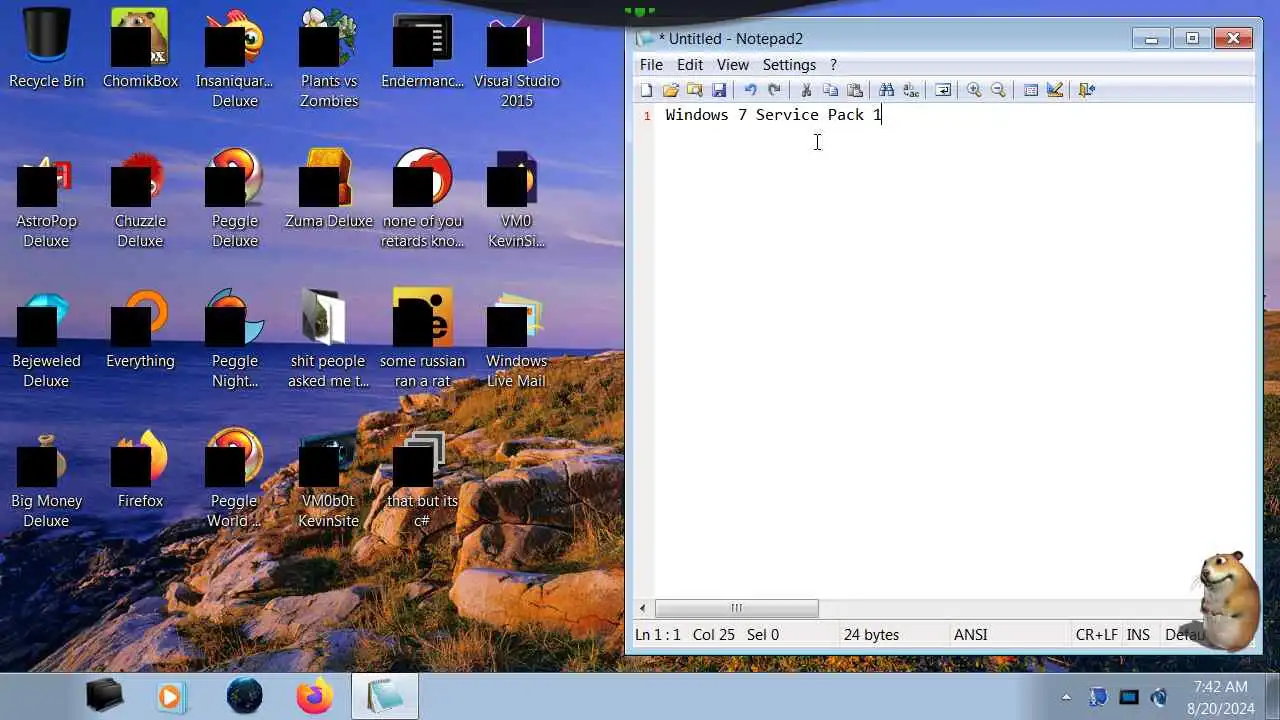Toggle word wrap toolbar icon
Viewport: 1280px width, 720px height.
tap(942, 90)
